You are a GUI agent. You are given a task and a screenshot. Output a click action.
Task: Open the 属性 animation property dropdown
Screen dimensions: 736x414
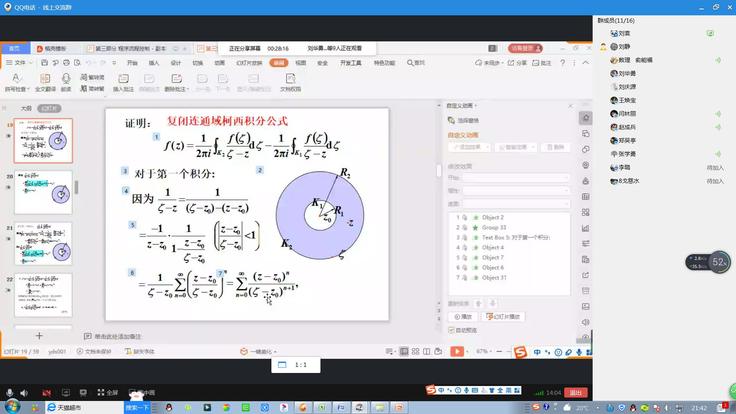[x=514, y=190]
